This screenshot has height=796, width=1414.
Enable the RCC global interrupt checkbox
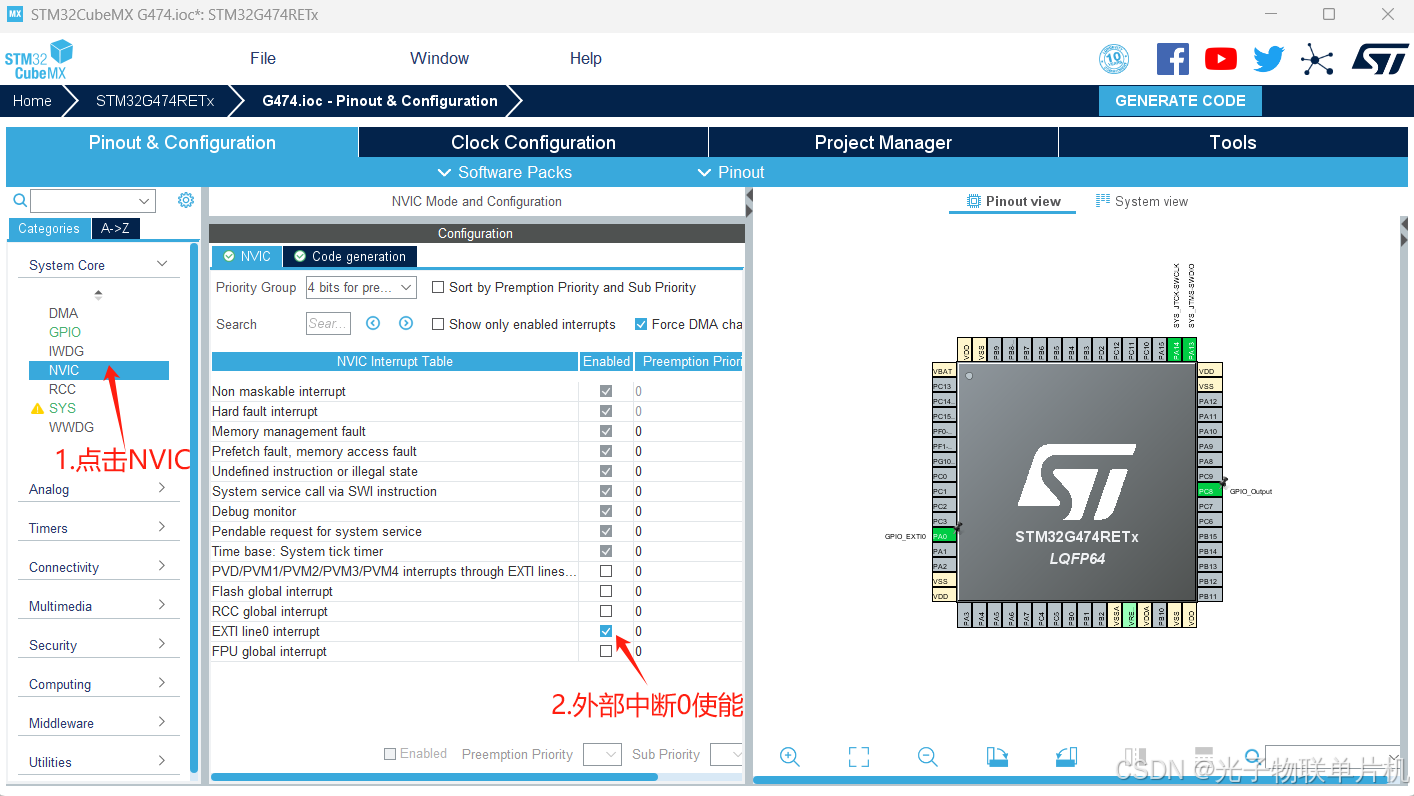pyautogui.click(x=606, y=611)
